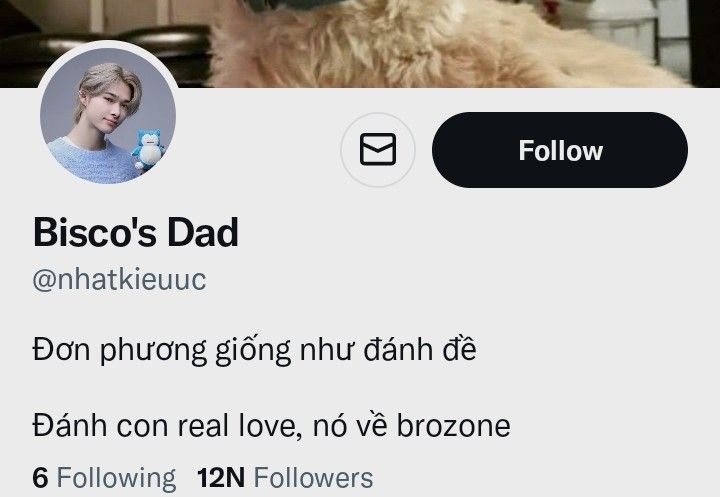
Task: Follow the Bisco's Dad account
Action: point(560,150)
